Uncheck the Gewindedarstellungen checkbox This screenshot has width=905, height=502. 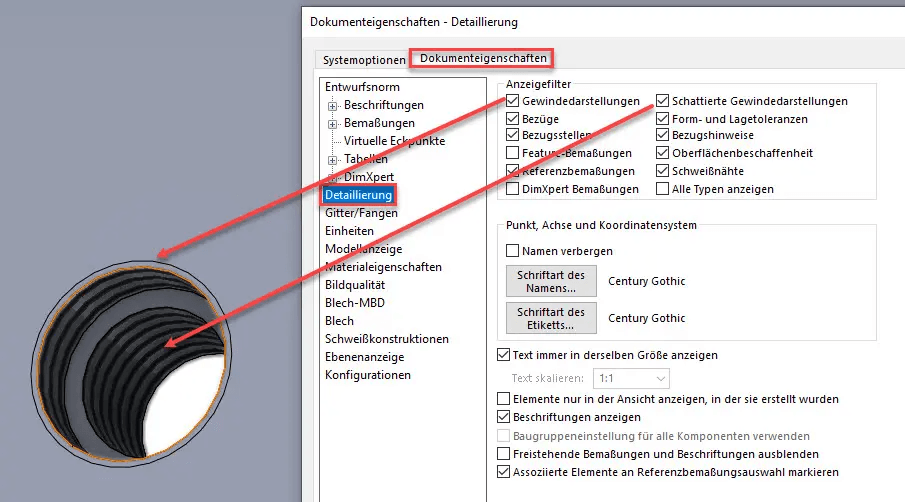click(x=513, y=101)
